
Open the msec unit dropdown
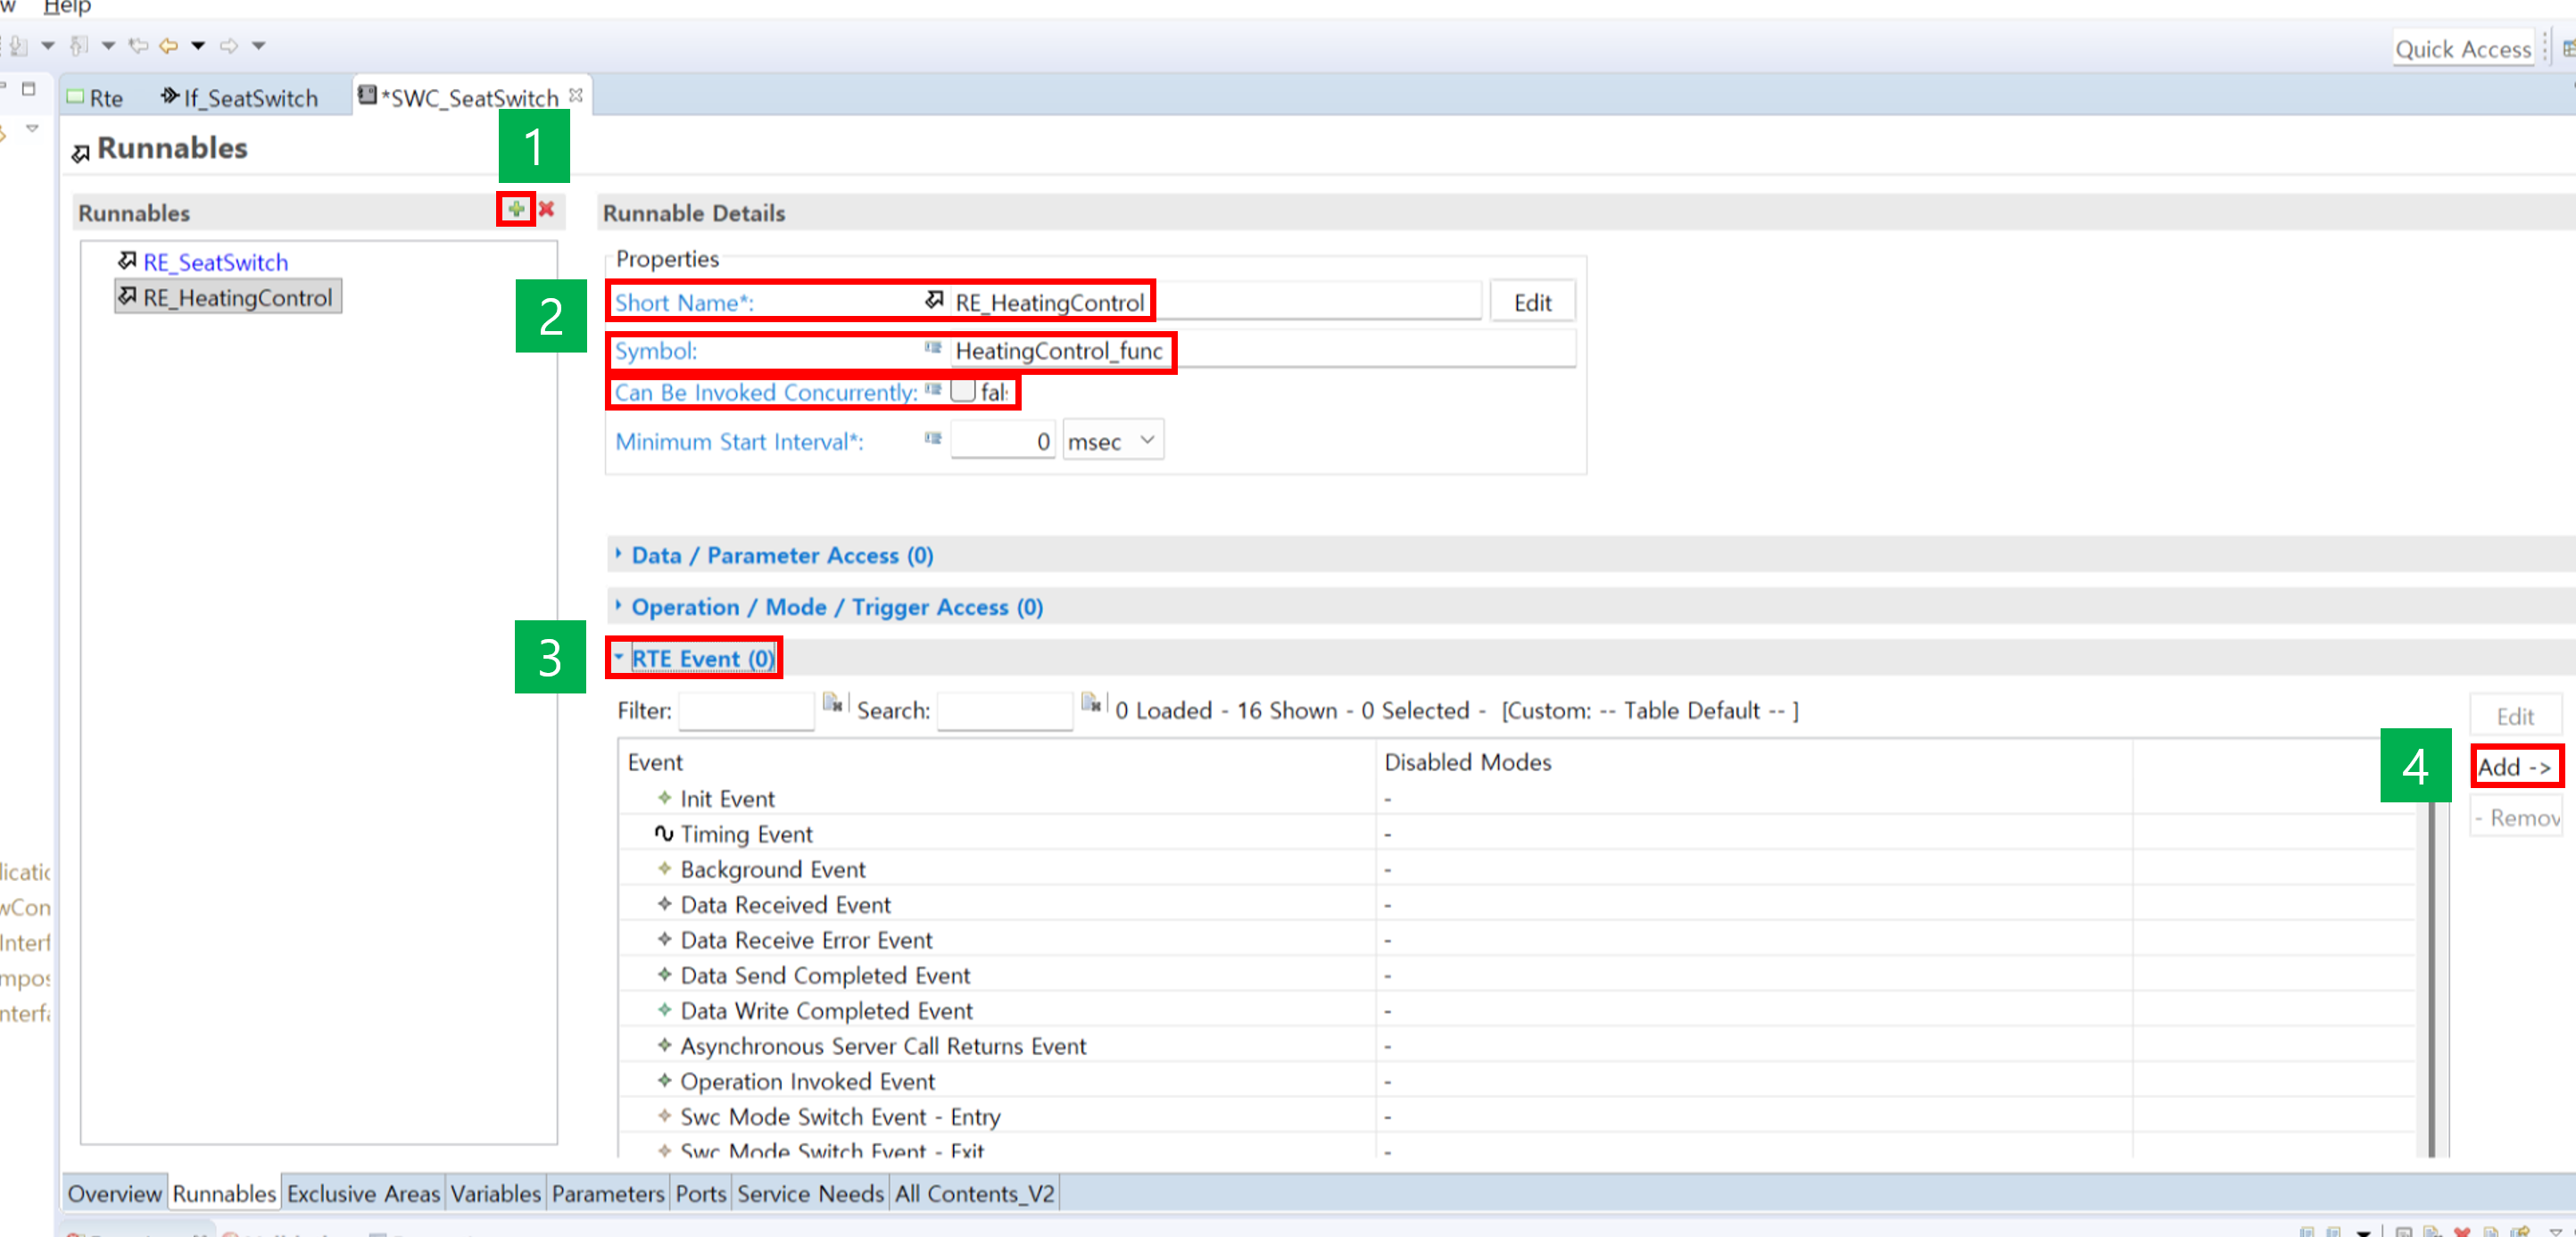pyautogui.click(x=1113, y=441)
